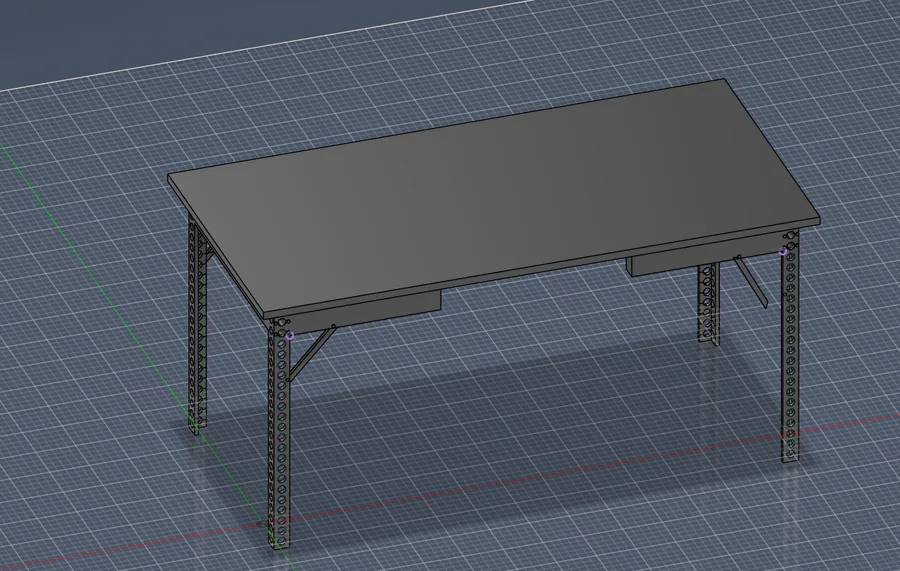Select the long perforated leg at the right corner
900x571 pixels.
click(790, 347)
